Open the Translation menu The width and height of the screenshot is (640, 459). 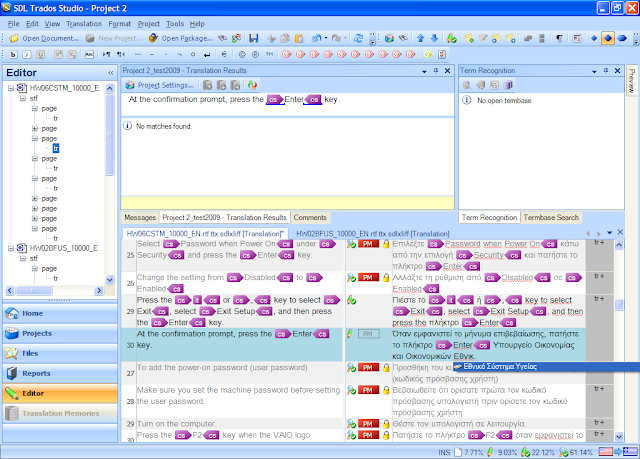coord(84,24)
